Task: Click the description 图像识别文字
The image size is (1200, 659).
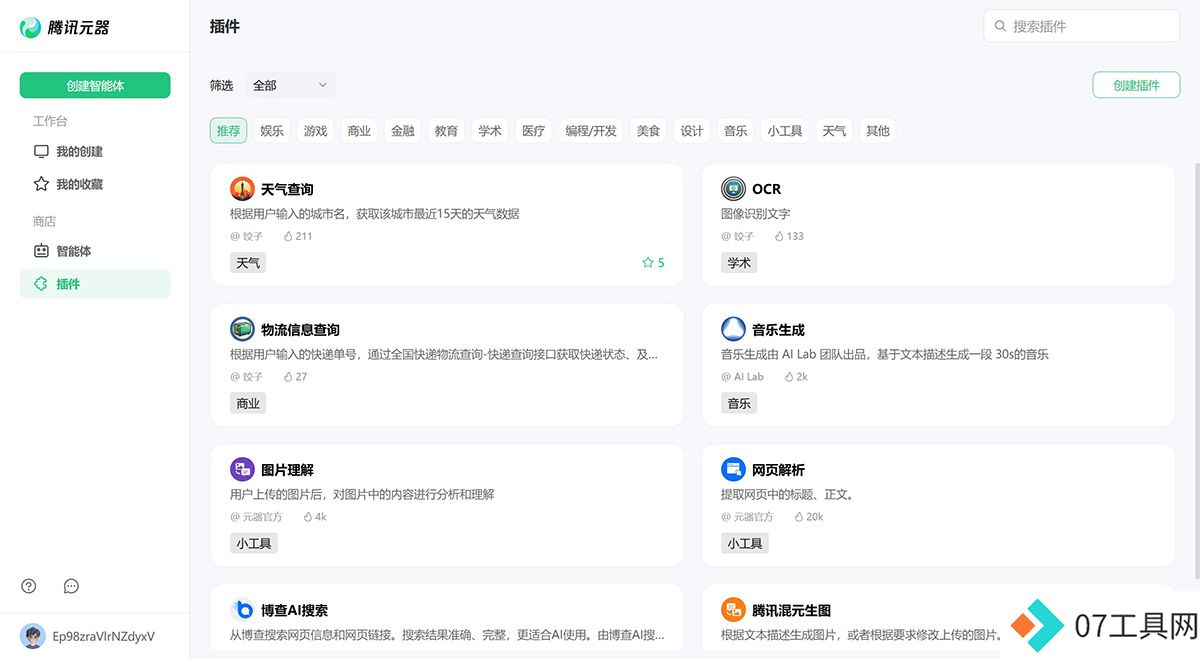Action: pyautogui.click(x=756, y=214)
